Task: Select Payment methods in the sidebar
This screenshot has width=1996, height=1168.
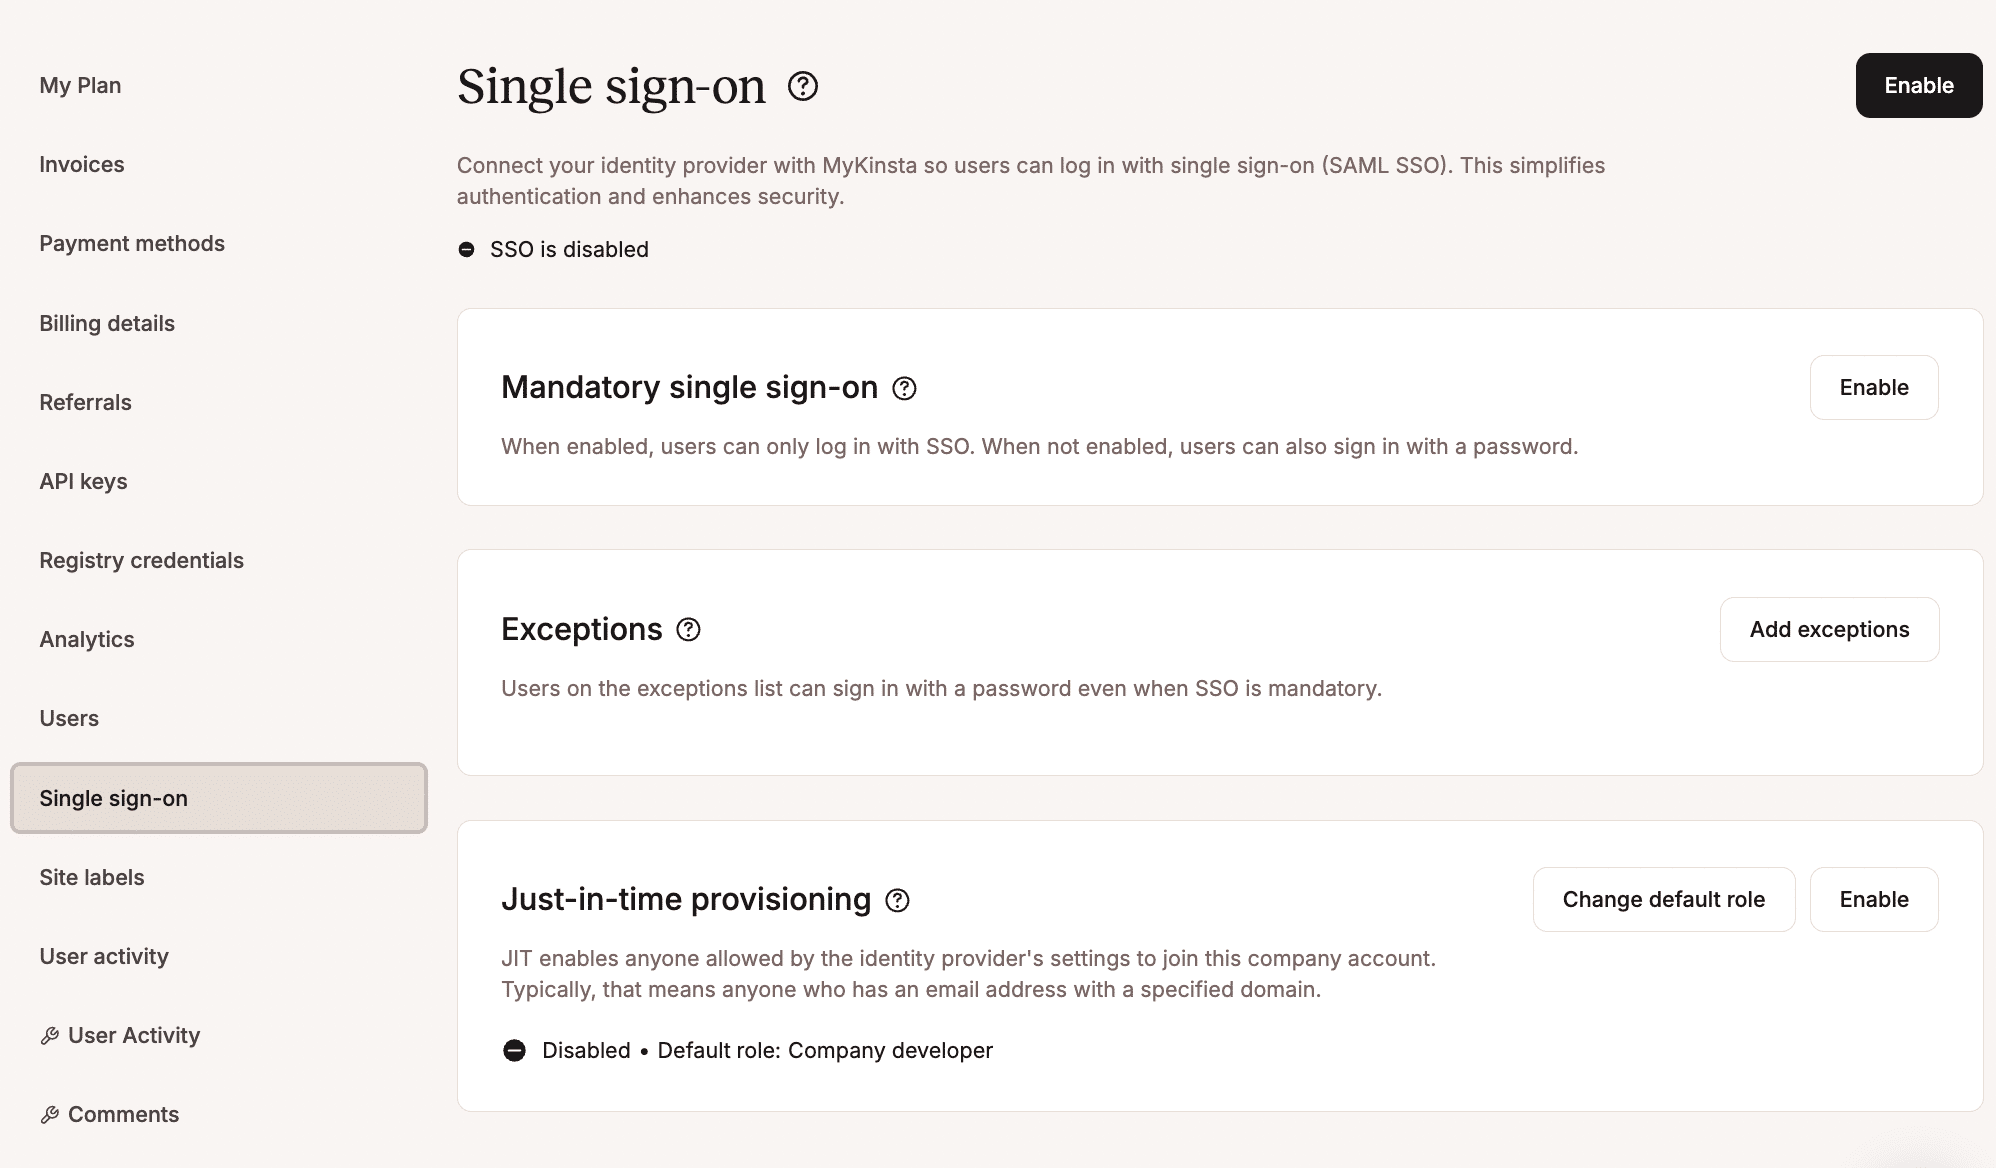Action: coord(131,243)
